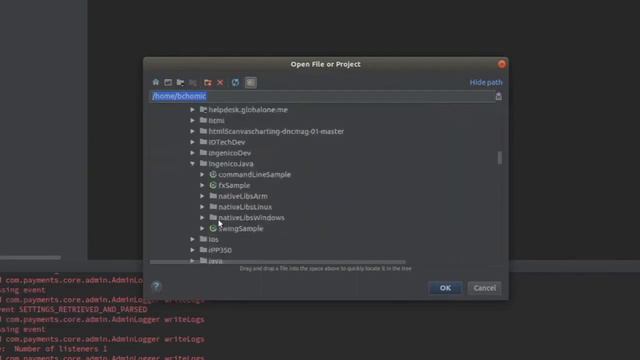The width and height of the screenshot is (640, 360).
Task: Collapse the IngenicoJava folder
Action: coord(192,164)
